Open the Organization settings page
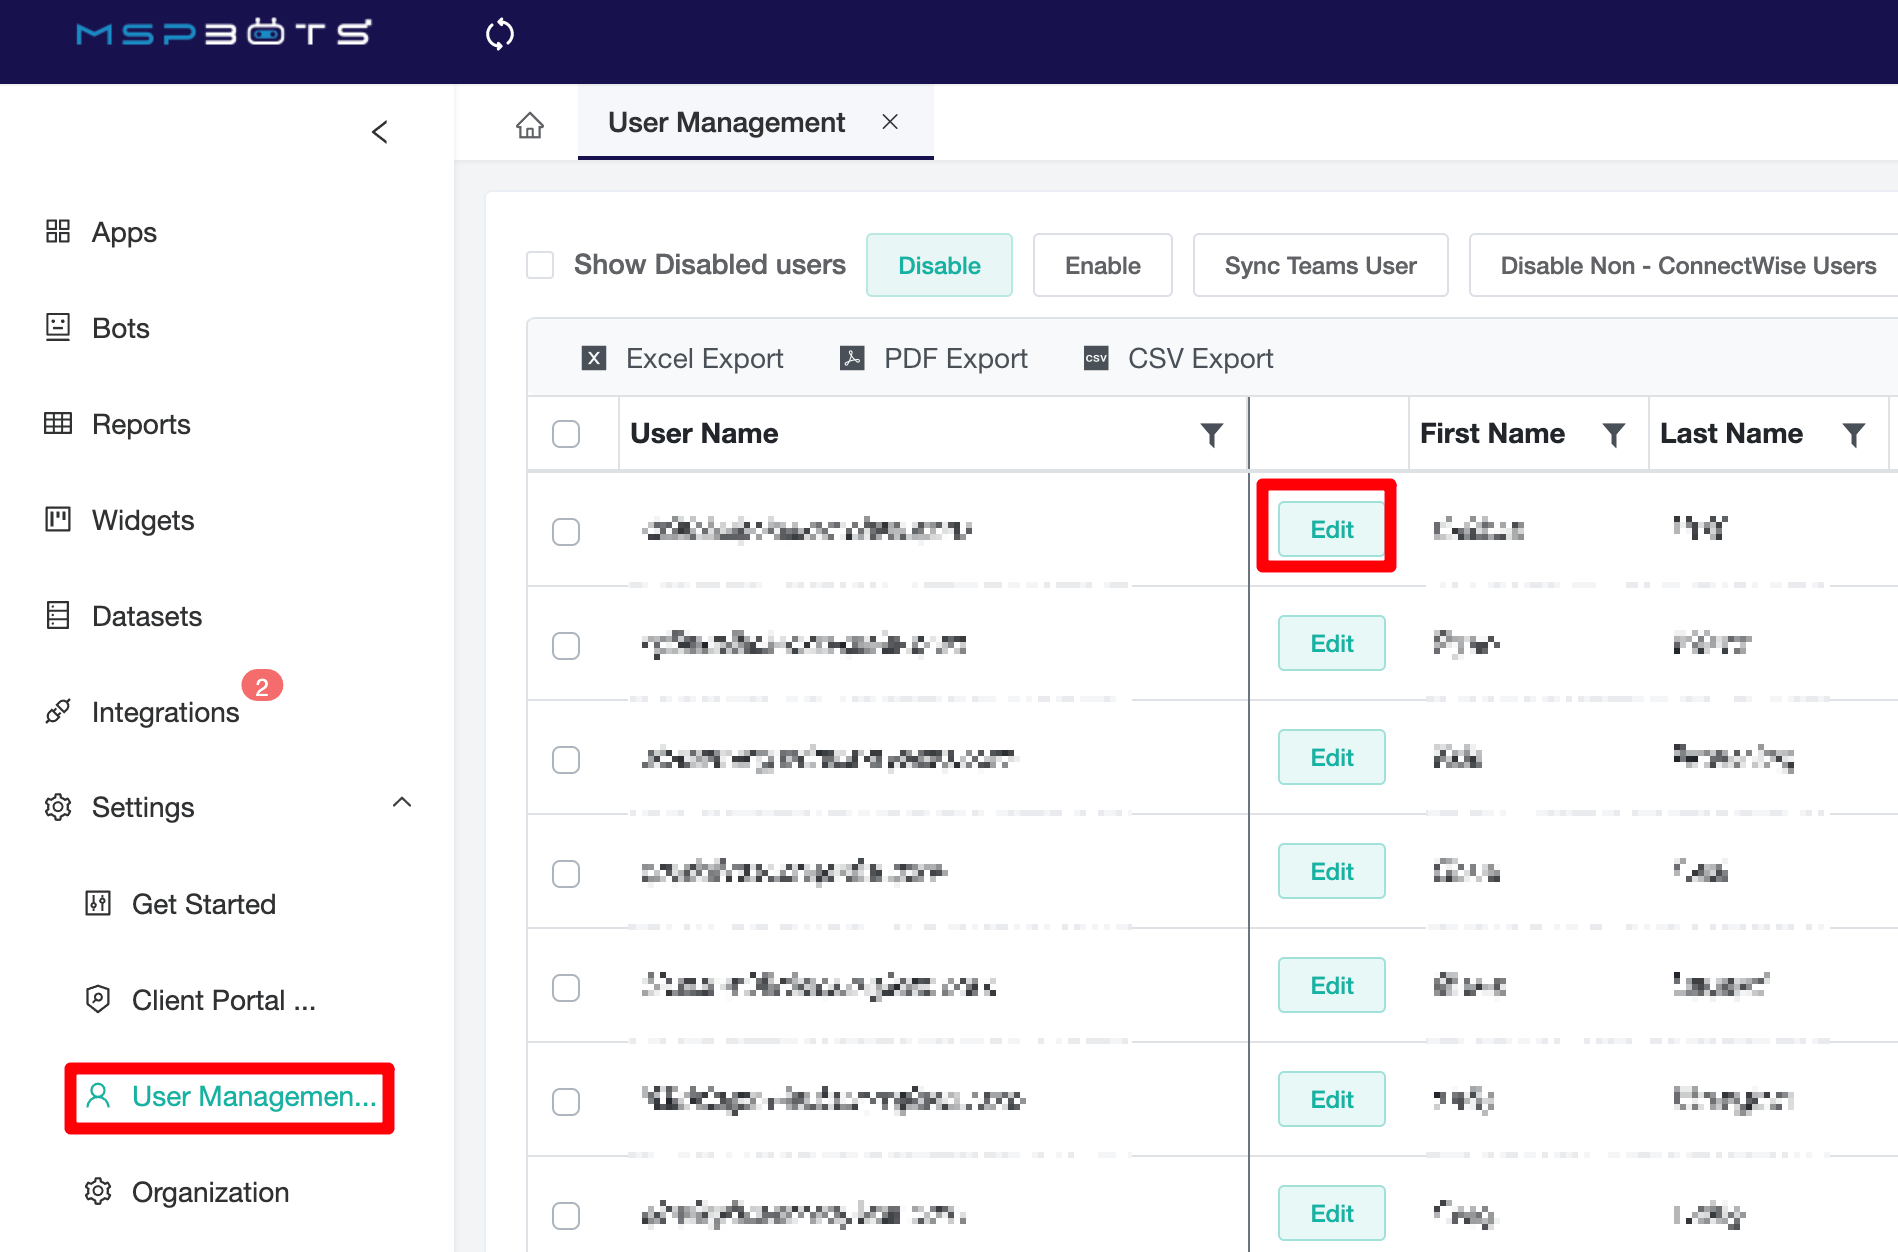This screenshot has width=1898, height=1252. click(209, 1191)
